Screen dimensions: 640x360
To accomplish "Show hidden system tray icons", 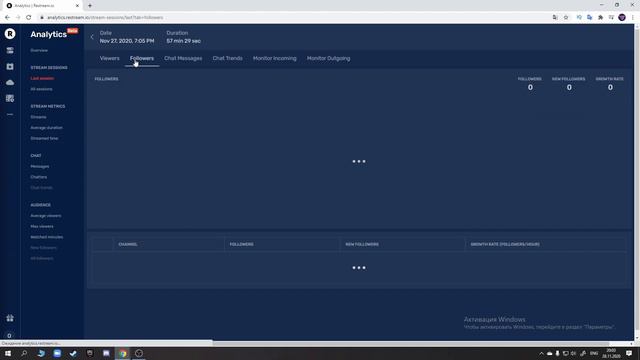I will pyautogui.click(x=542, y=353).
